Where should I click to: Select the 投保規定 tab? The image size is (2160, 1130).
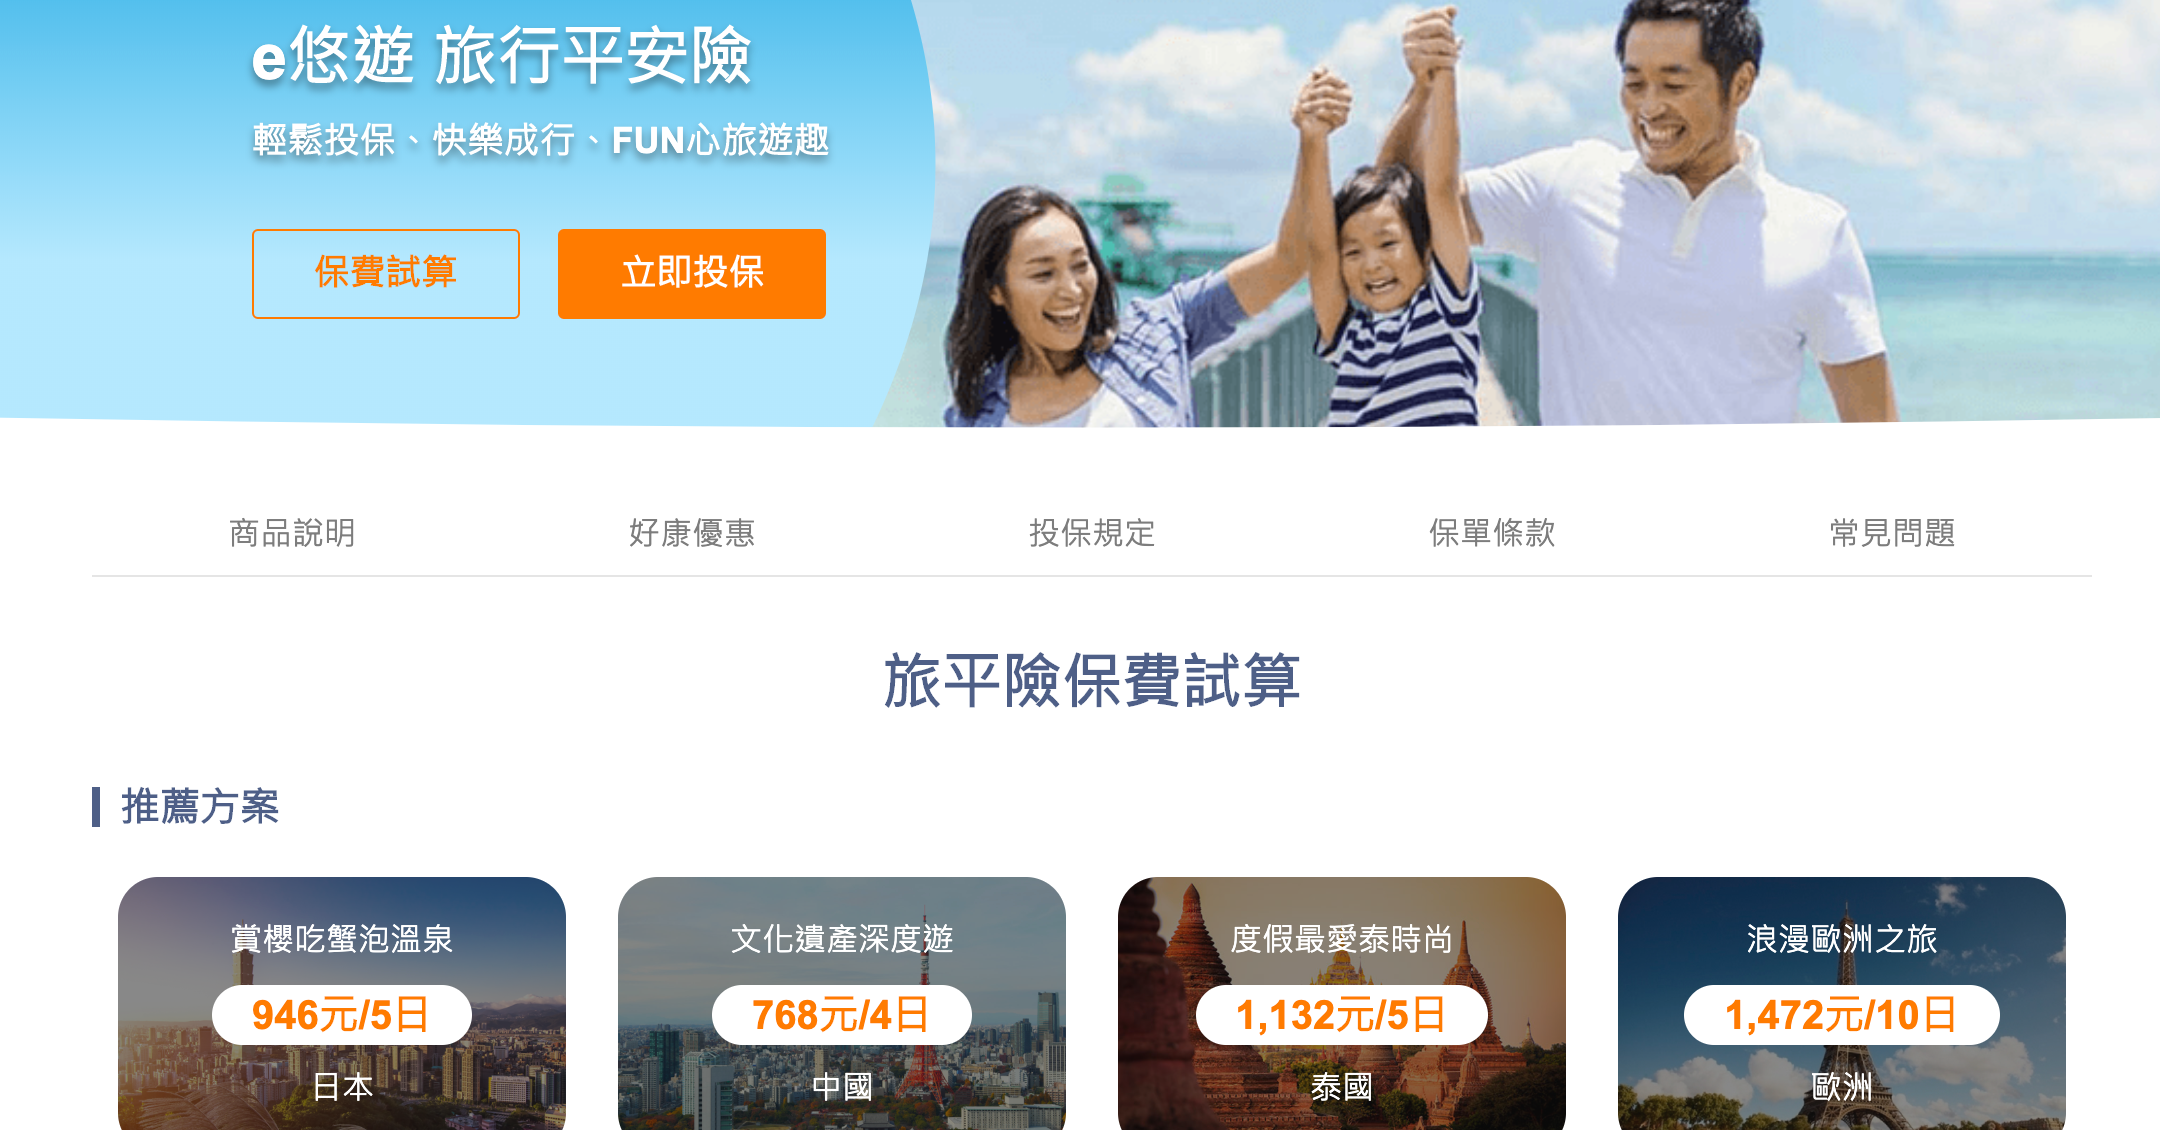click(1092, 533)
